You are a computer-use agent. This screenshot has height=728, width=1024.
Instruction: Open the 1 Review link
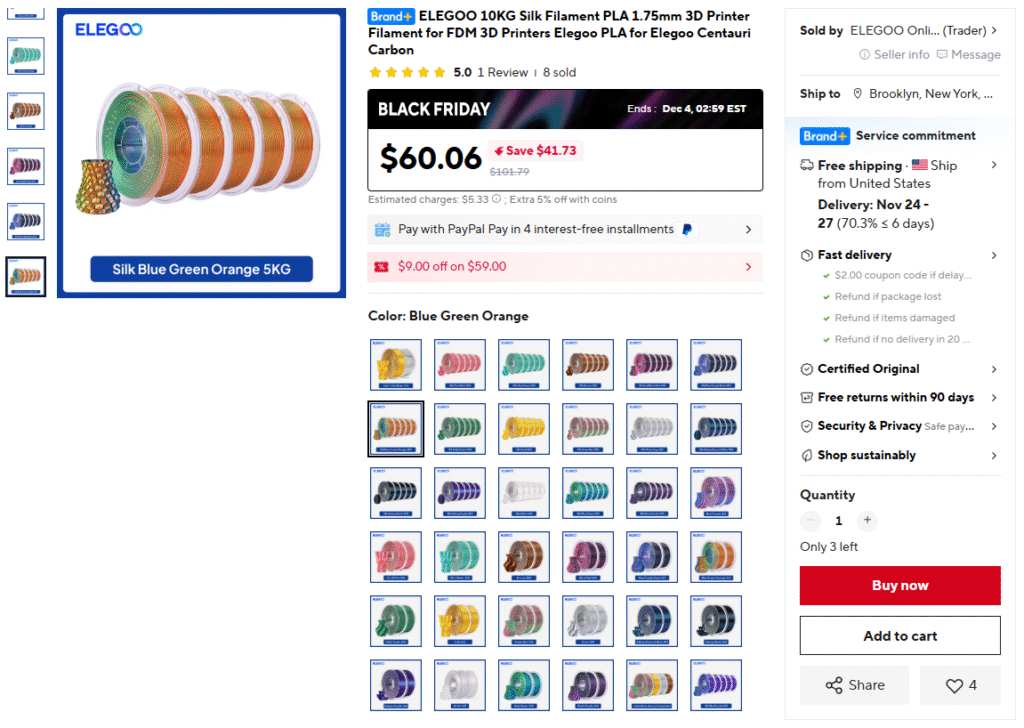[x=502, y=72]
